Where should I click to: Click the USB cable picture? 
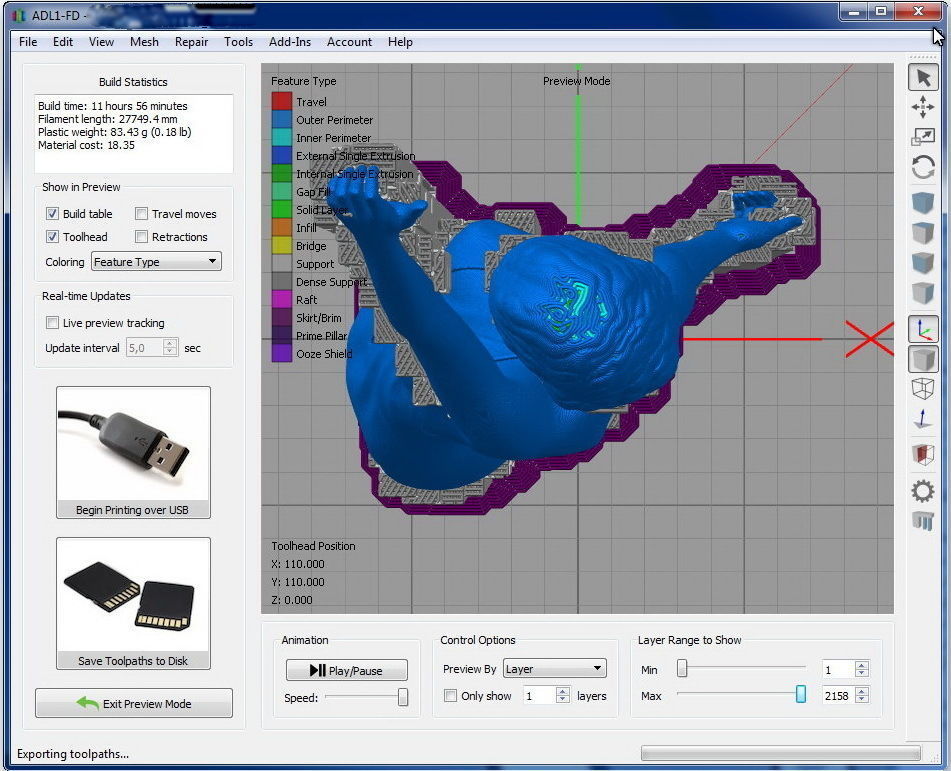(x=133, y=445)
